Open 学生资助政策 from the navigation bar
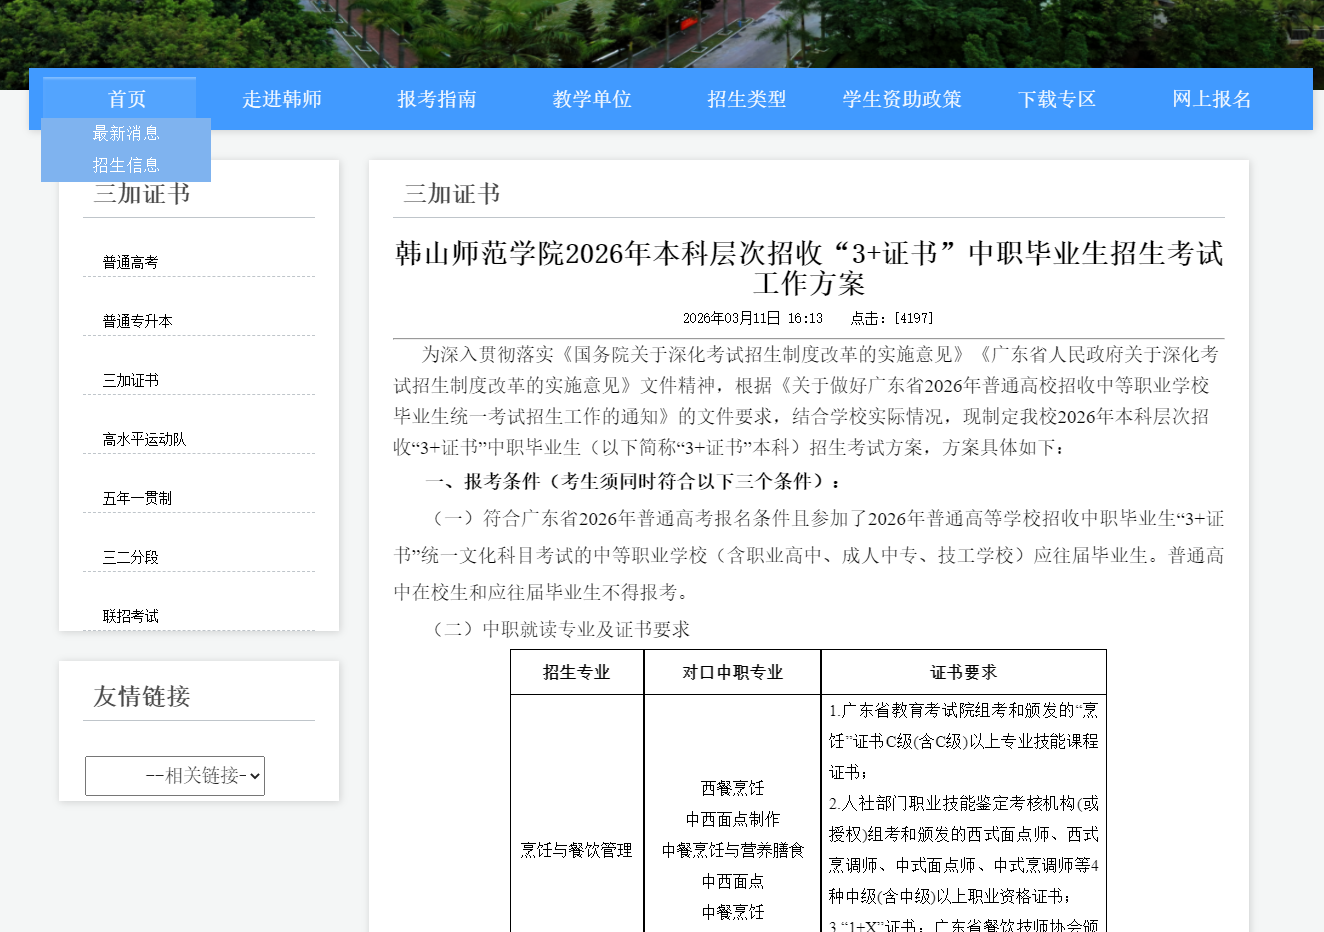The image size is (1324, 932). click(x=900, y=99)
